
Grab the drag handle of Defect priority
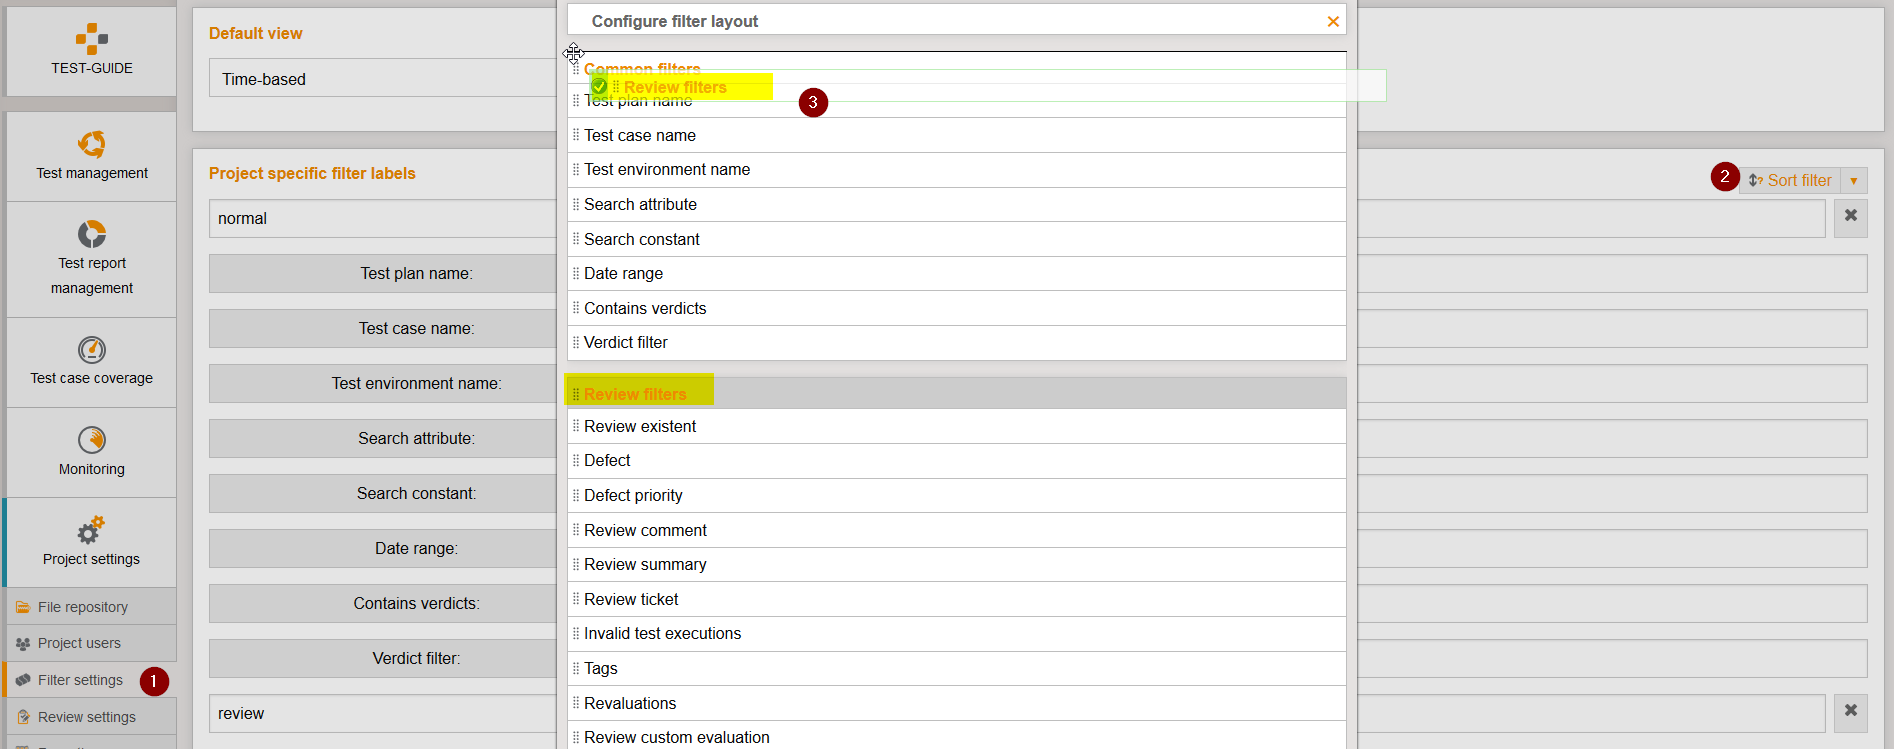pyautogui.click(x=575, y=496)
